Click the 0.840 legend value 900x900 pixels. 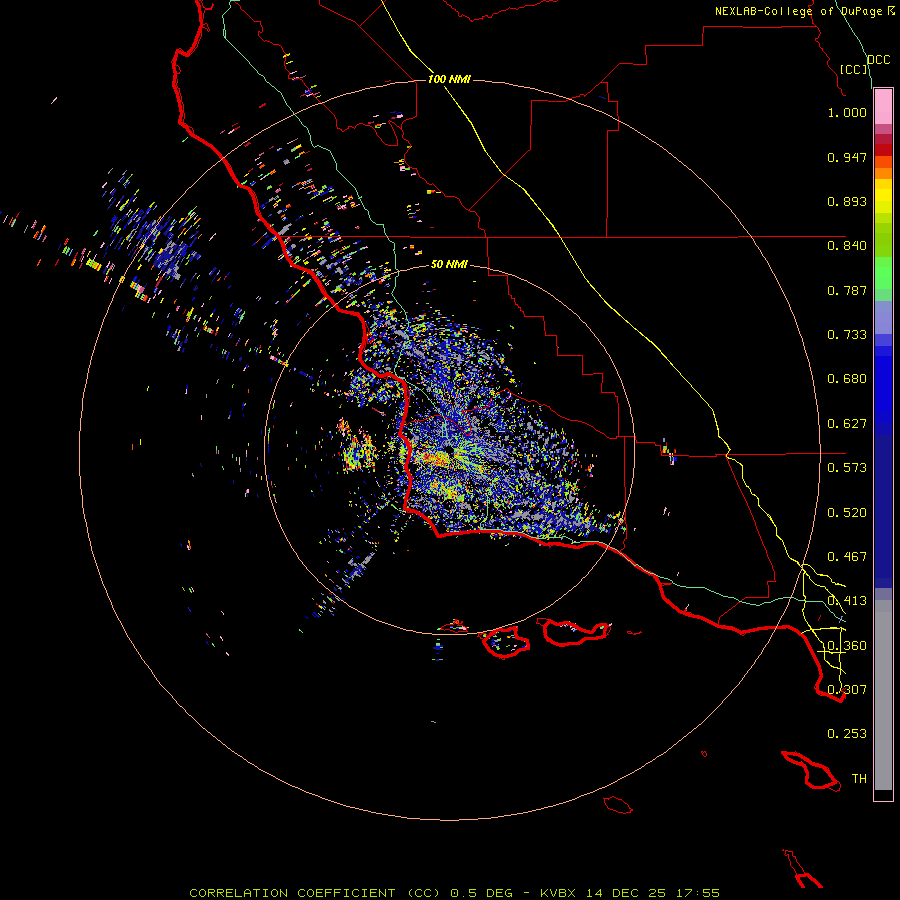(847, 246)
